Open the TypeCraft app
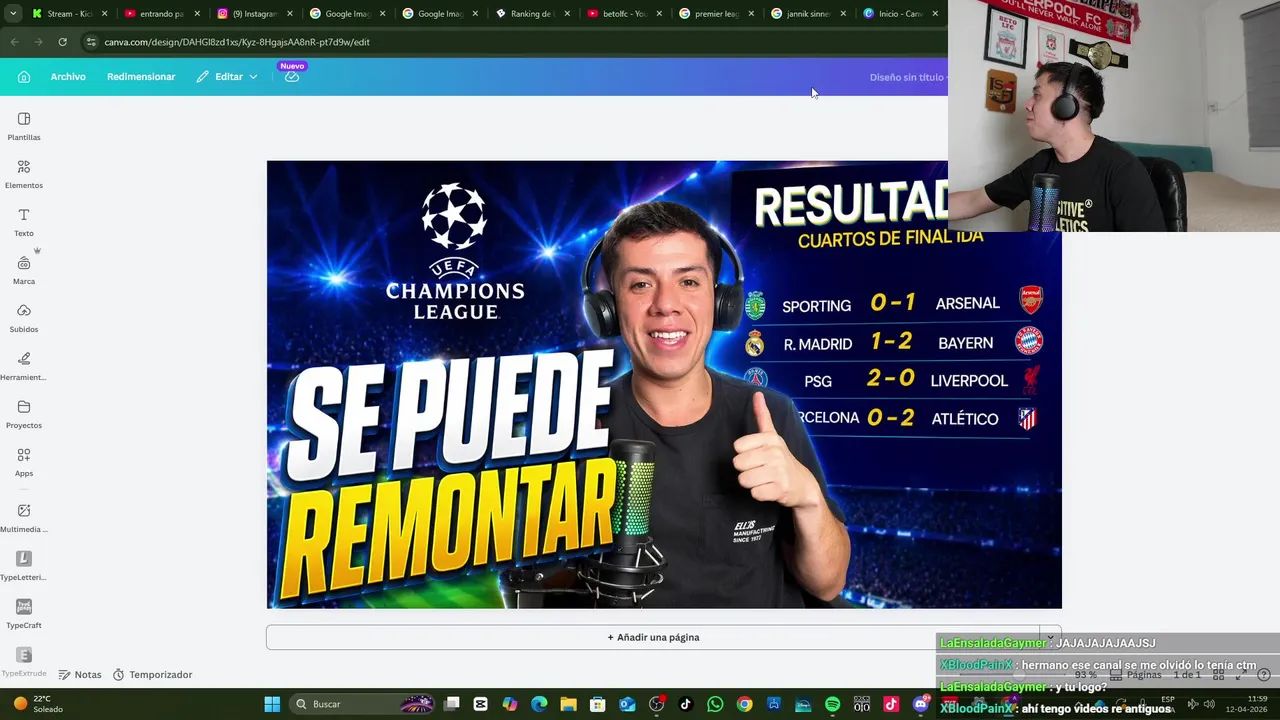 point(24,614)
